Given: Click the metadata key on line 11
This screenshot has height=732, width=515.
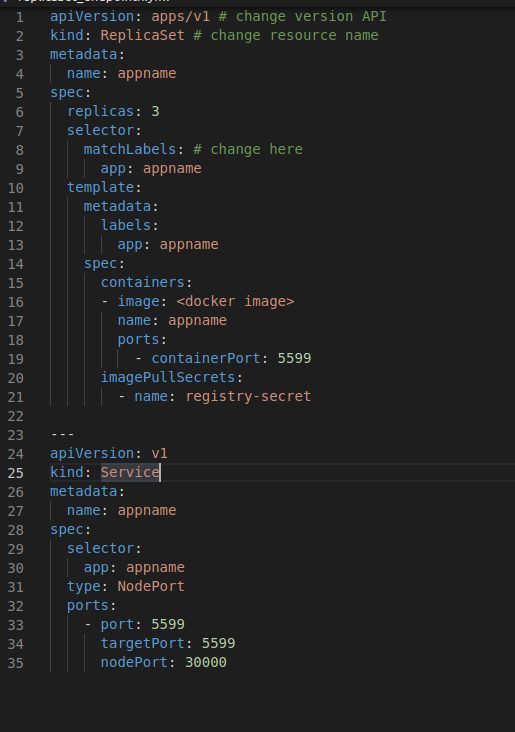Looking at the screenshot, I should [x=117, y=206].
